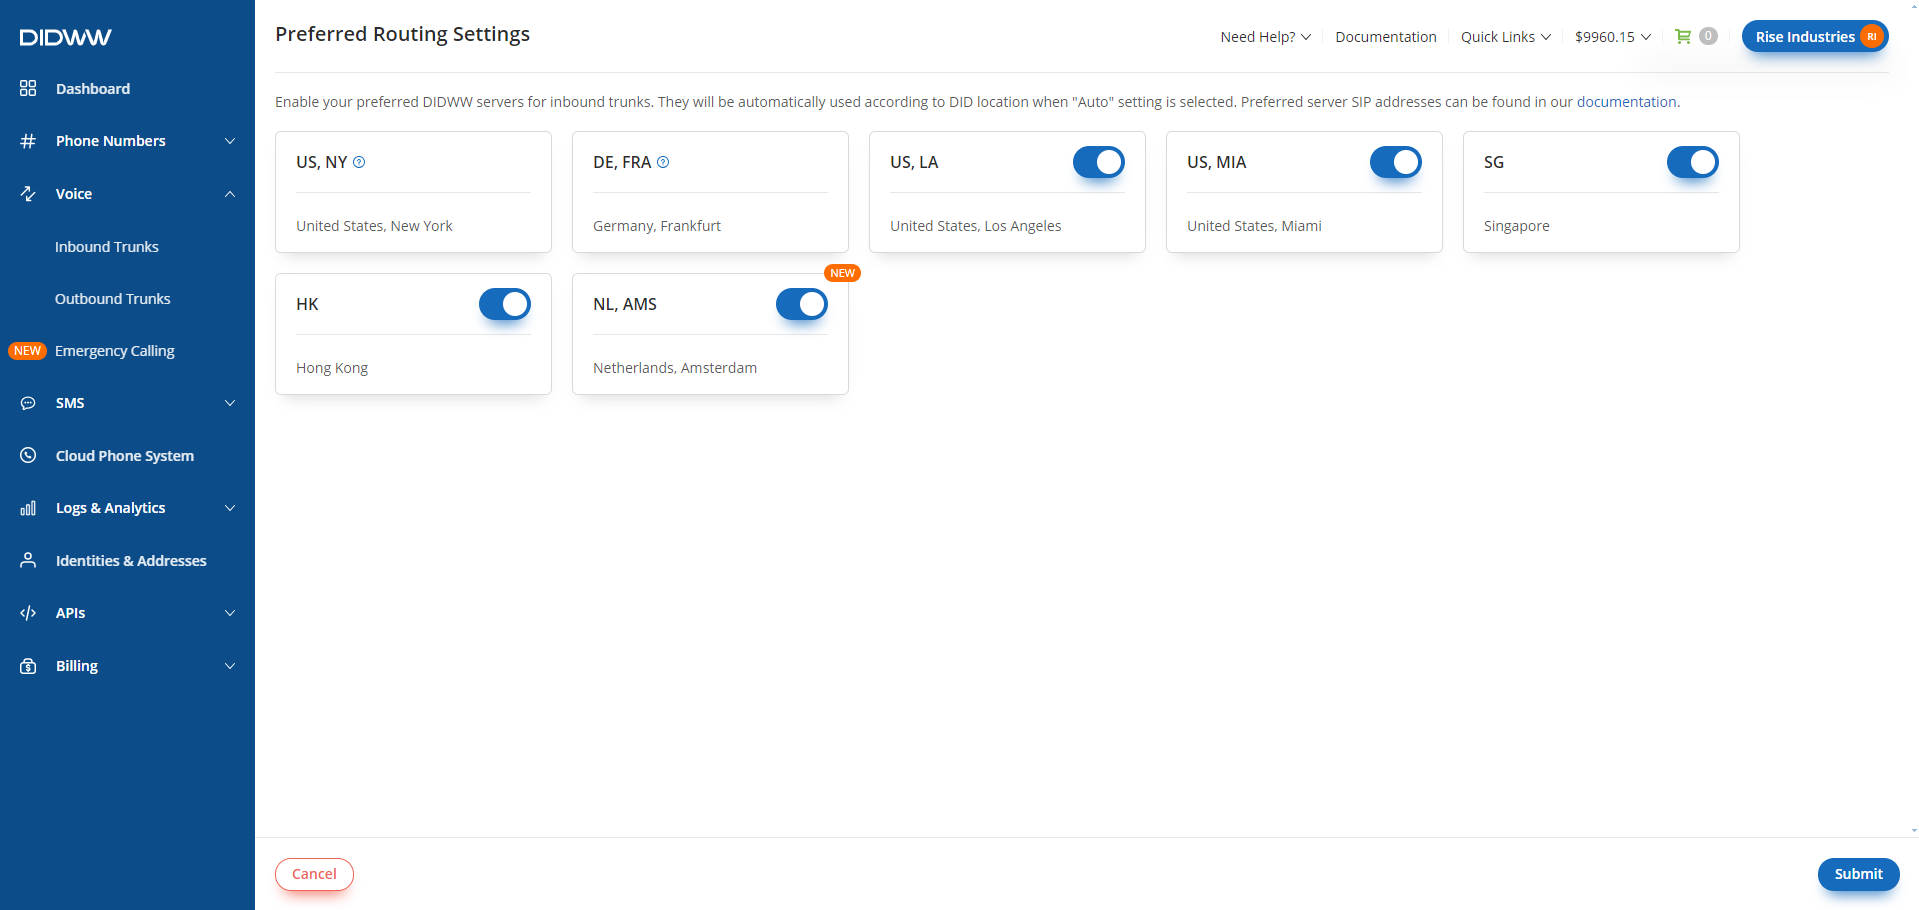Viewport: 1919px width, 910px height.
Task: Open Outbound Trunks in sidebar
Action: coord(113,299)
